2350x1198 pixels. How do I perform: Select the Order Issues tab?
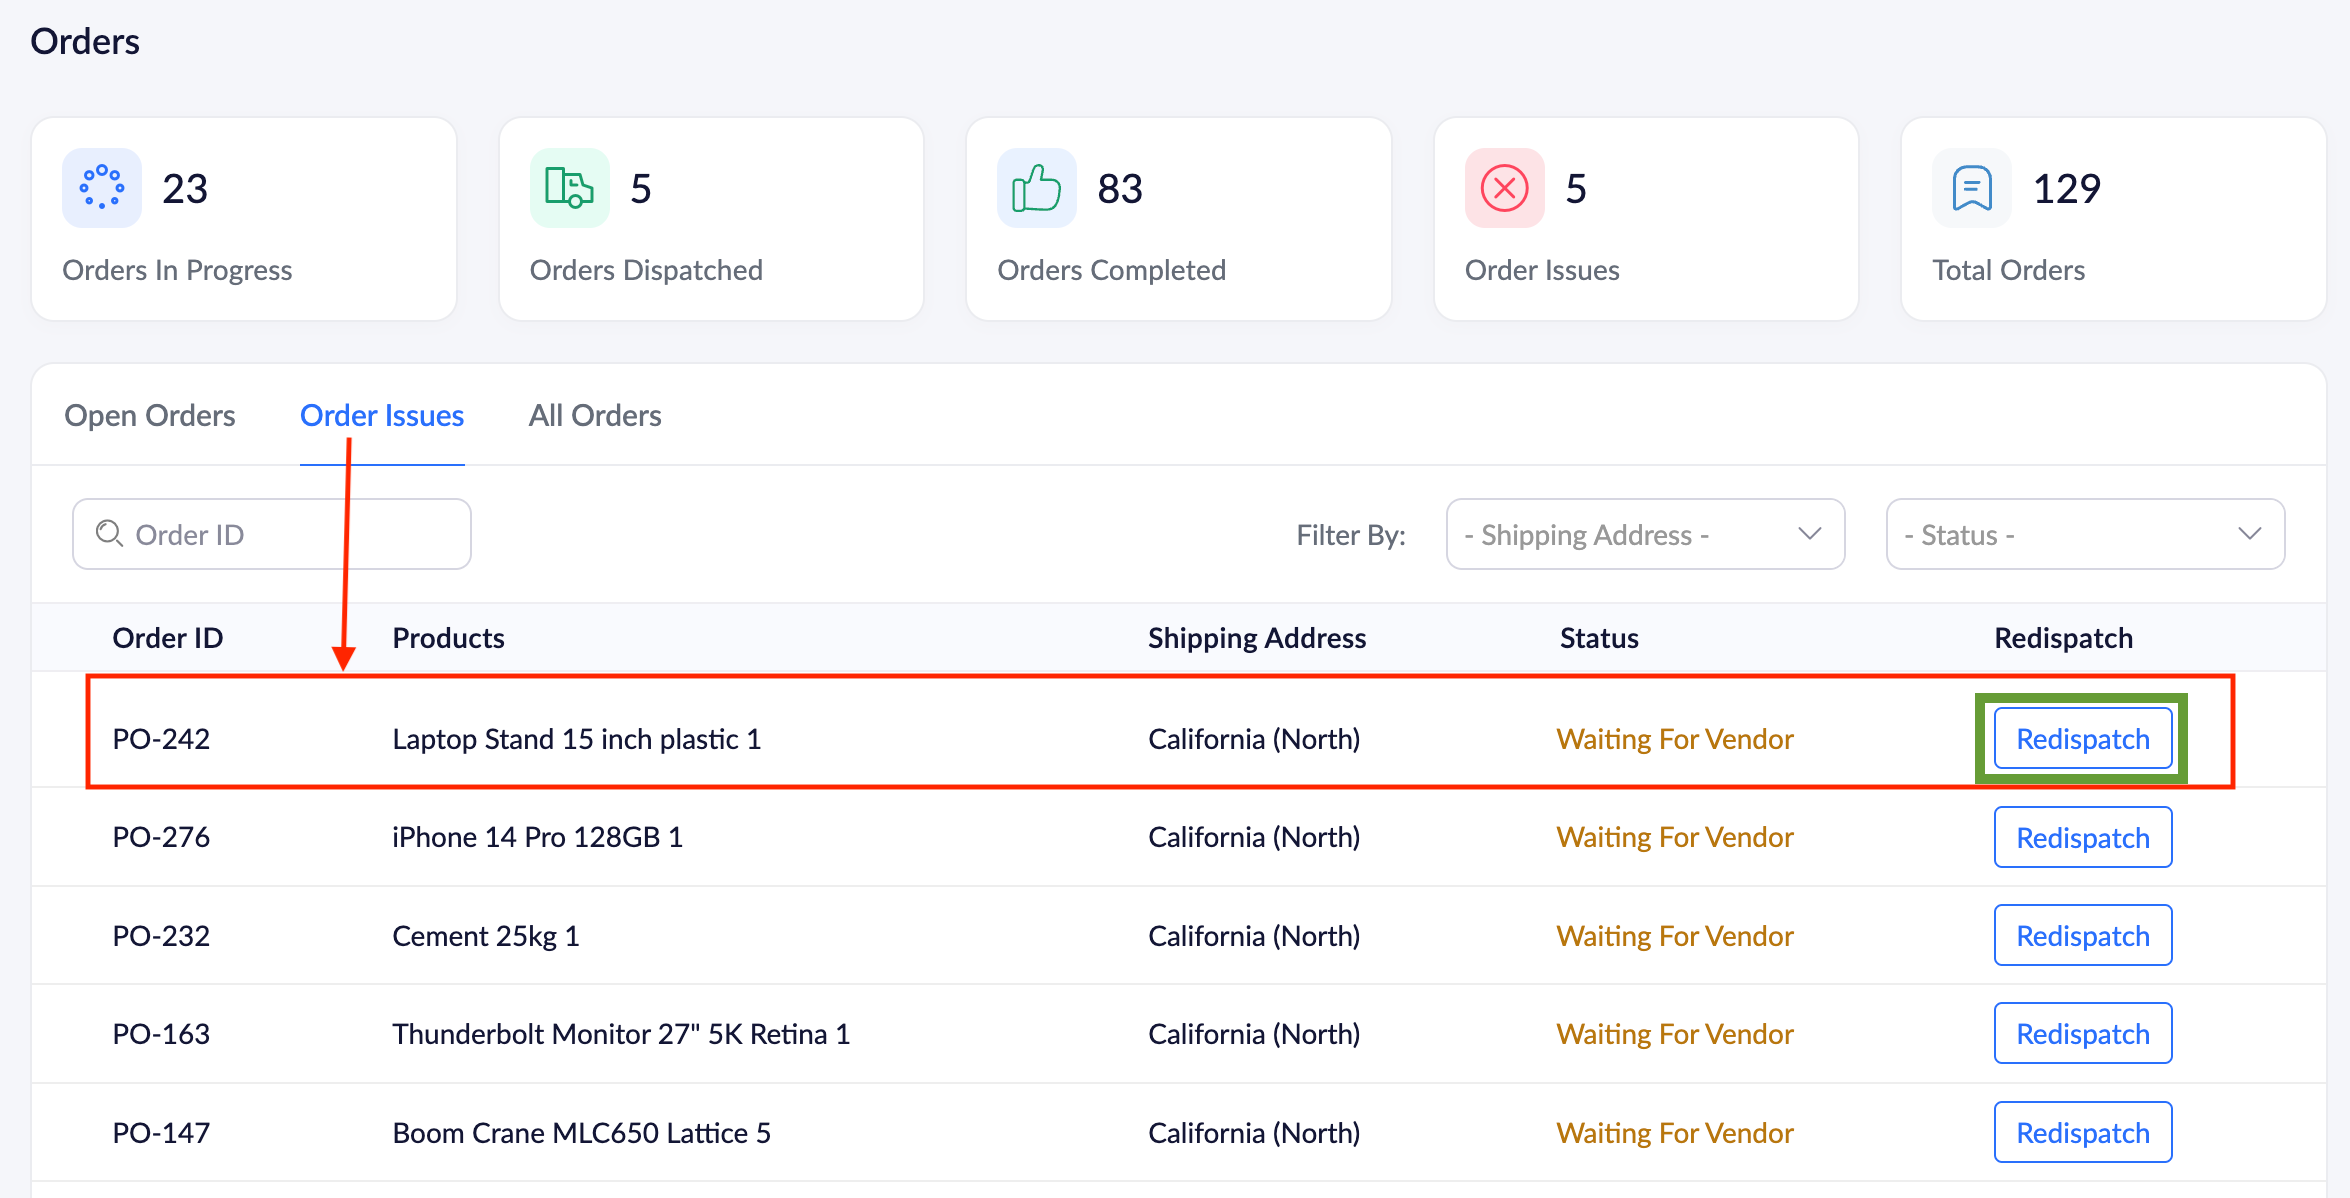pyautogui.click(x=382, y=416)
